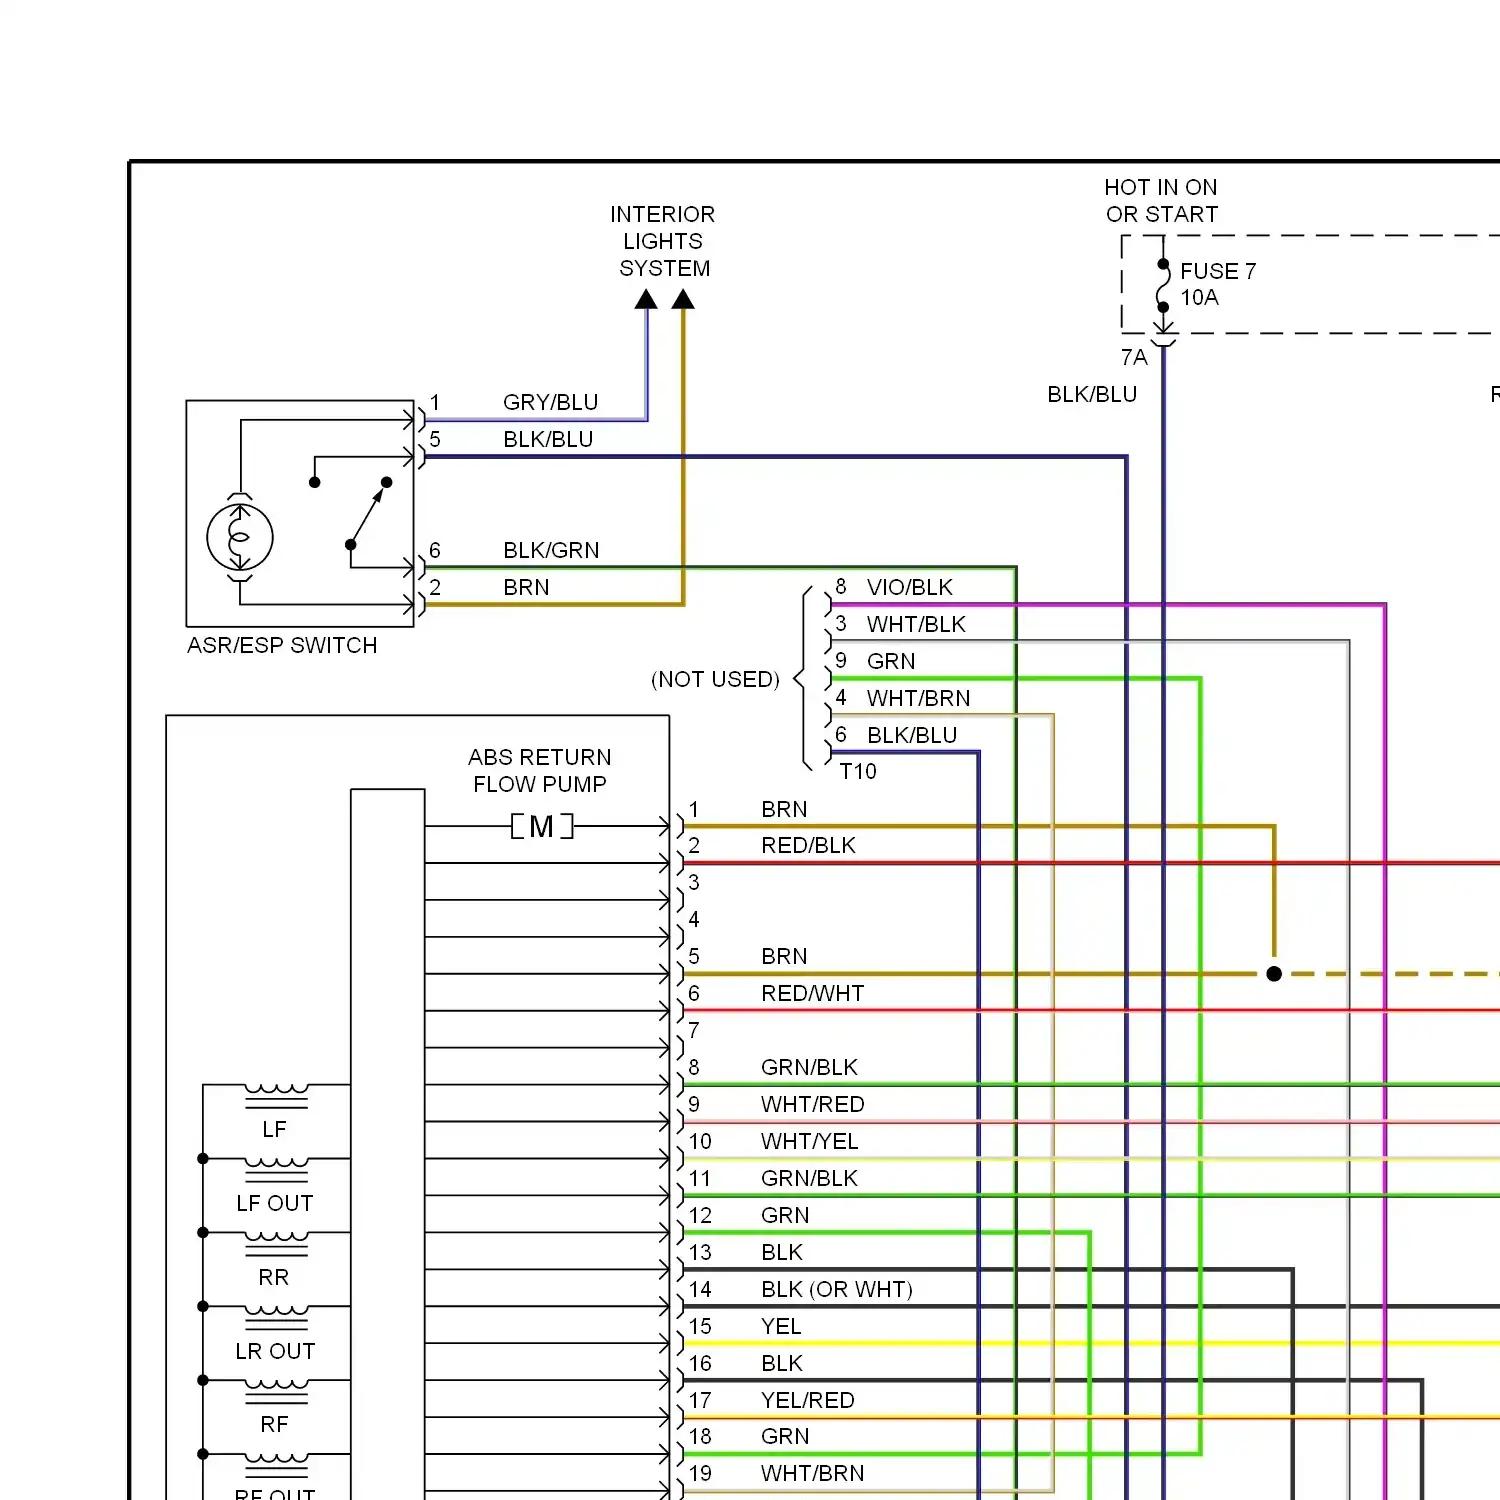Click the T10 connector label

pyautogui.click(x=858, y=771)
